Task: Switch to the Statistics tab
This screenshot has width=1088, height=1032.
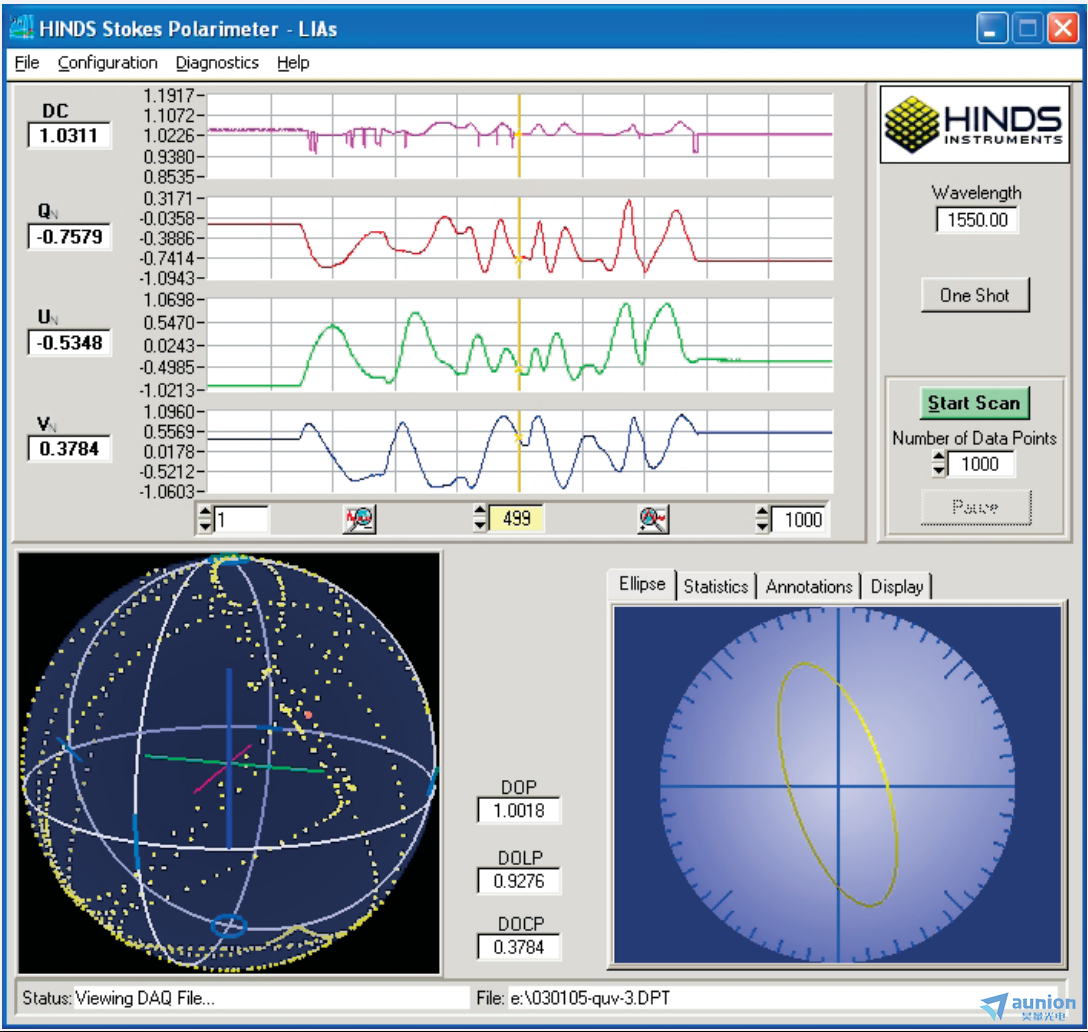Action: click(715, 587)
